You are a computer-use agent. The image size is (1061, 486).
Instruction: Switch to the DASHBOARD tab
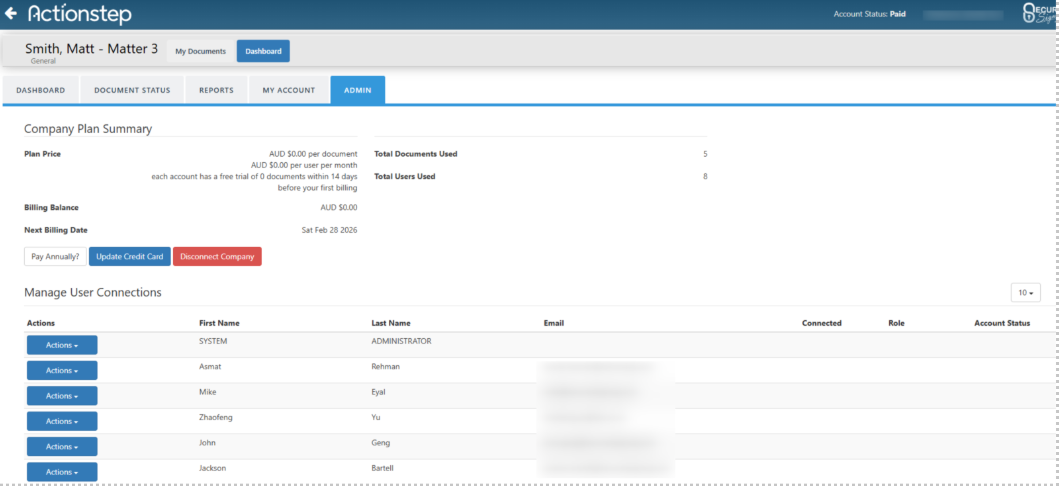pyautogui.click(x=41, y=90)
